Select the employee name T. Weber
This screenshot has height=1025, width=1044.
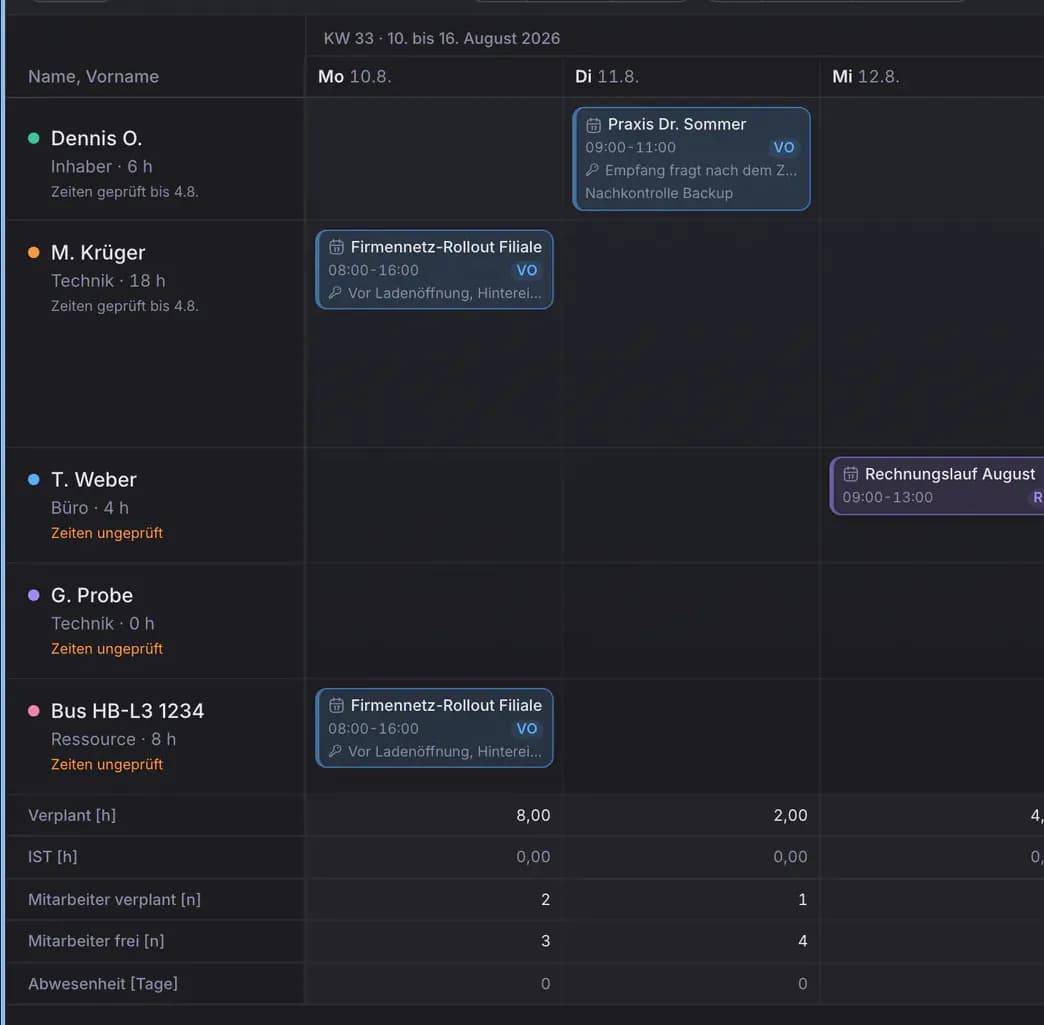click(94, 480)
